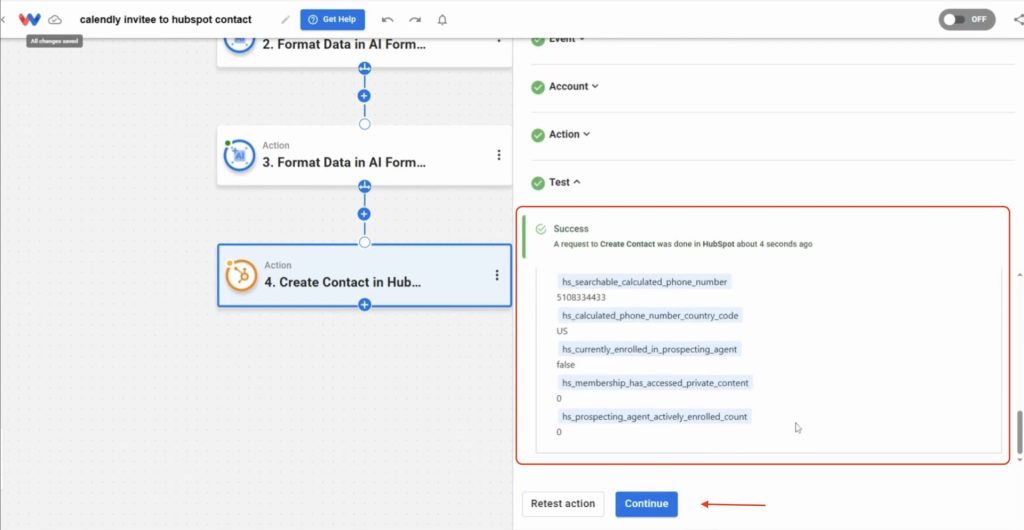
Task: Select step 2 Format Data in AI Formatter
Action: [x=364, y=52]
